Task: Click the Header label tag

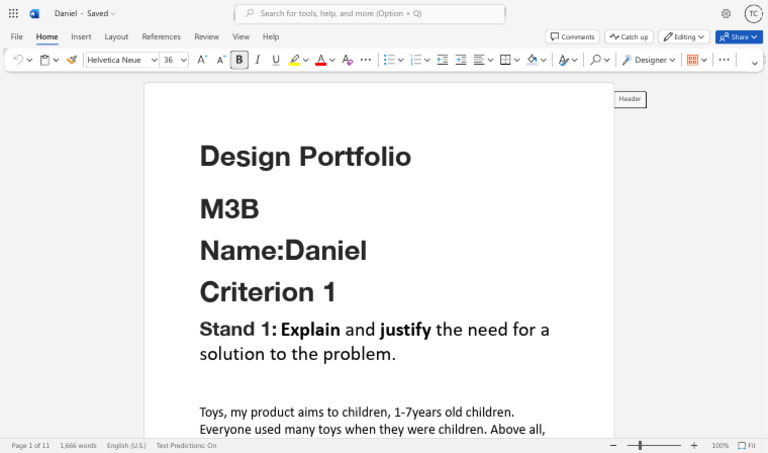Action: [x=630, y=99]
